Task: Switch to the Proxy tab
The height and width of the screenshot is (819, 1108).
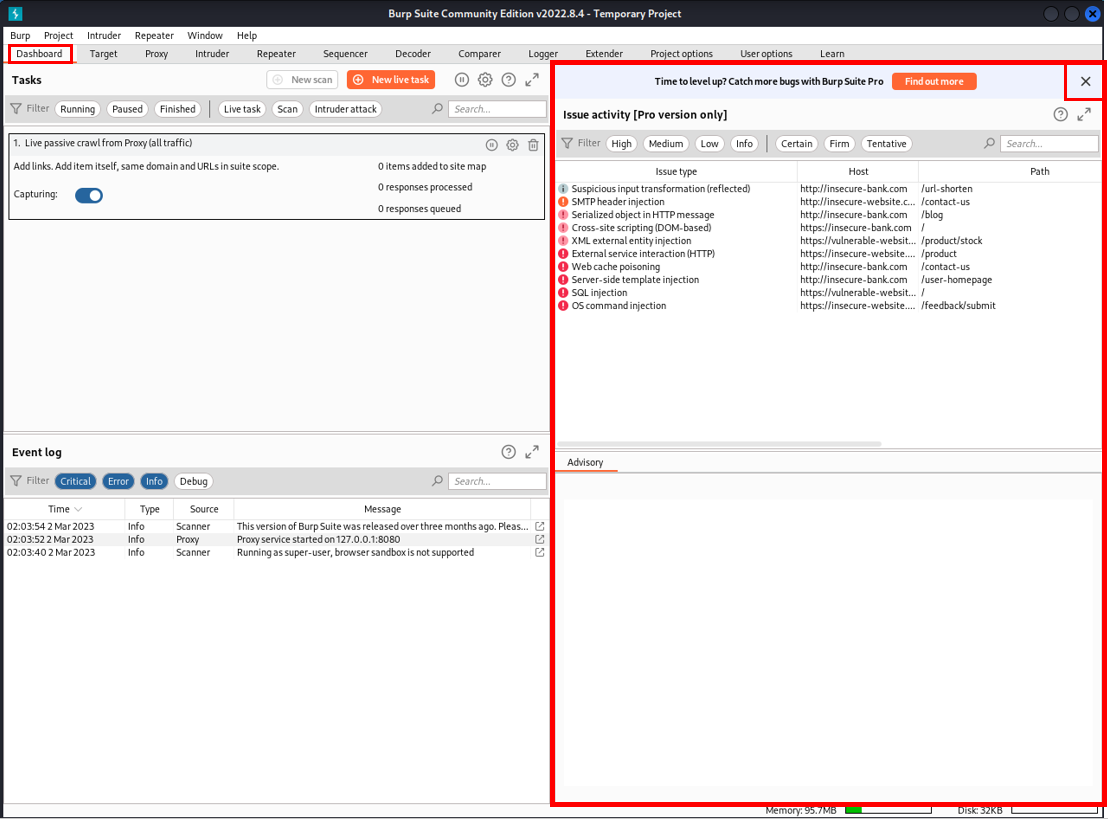Action: pyautogui.click(x=156, y=54)
